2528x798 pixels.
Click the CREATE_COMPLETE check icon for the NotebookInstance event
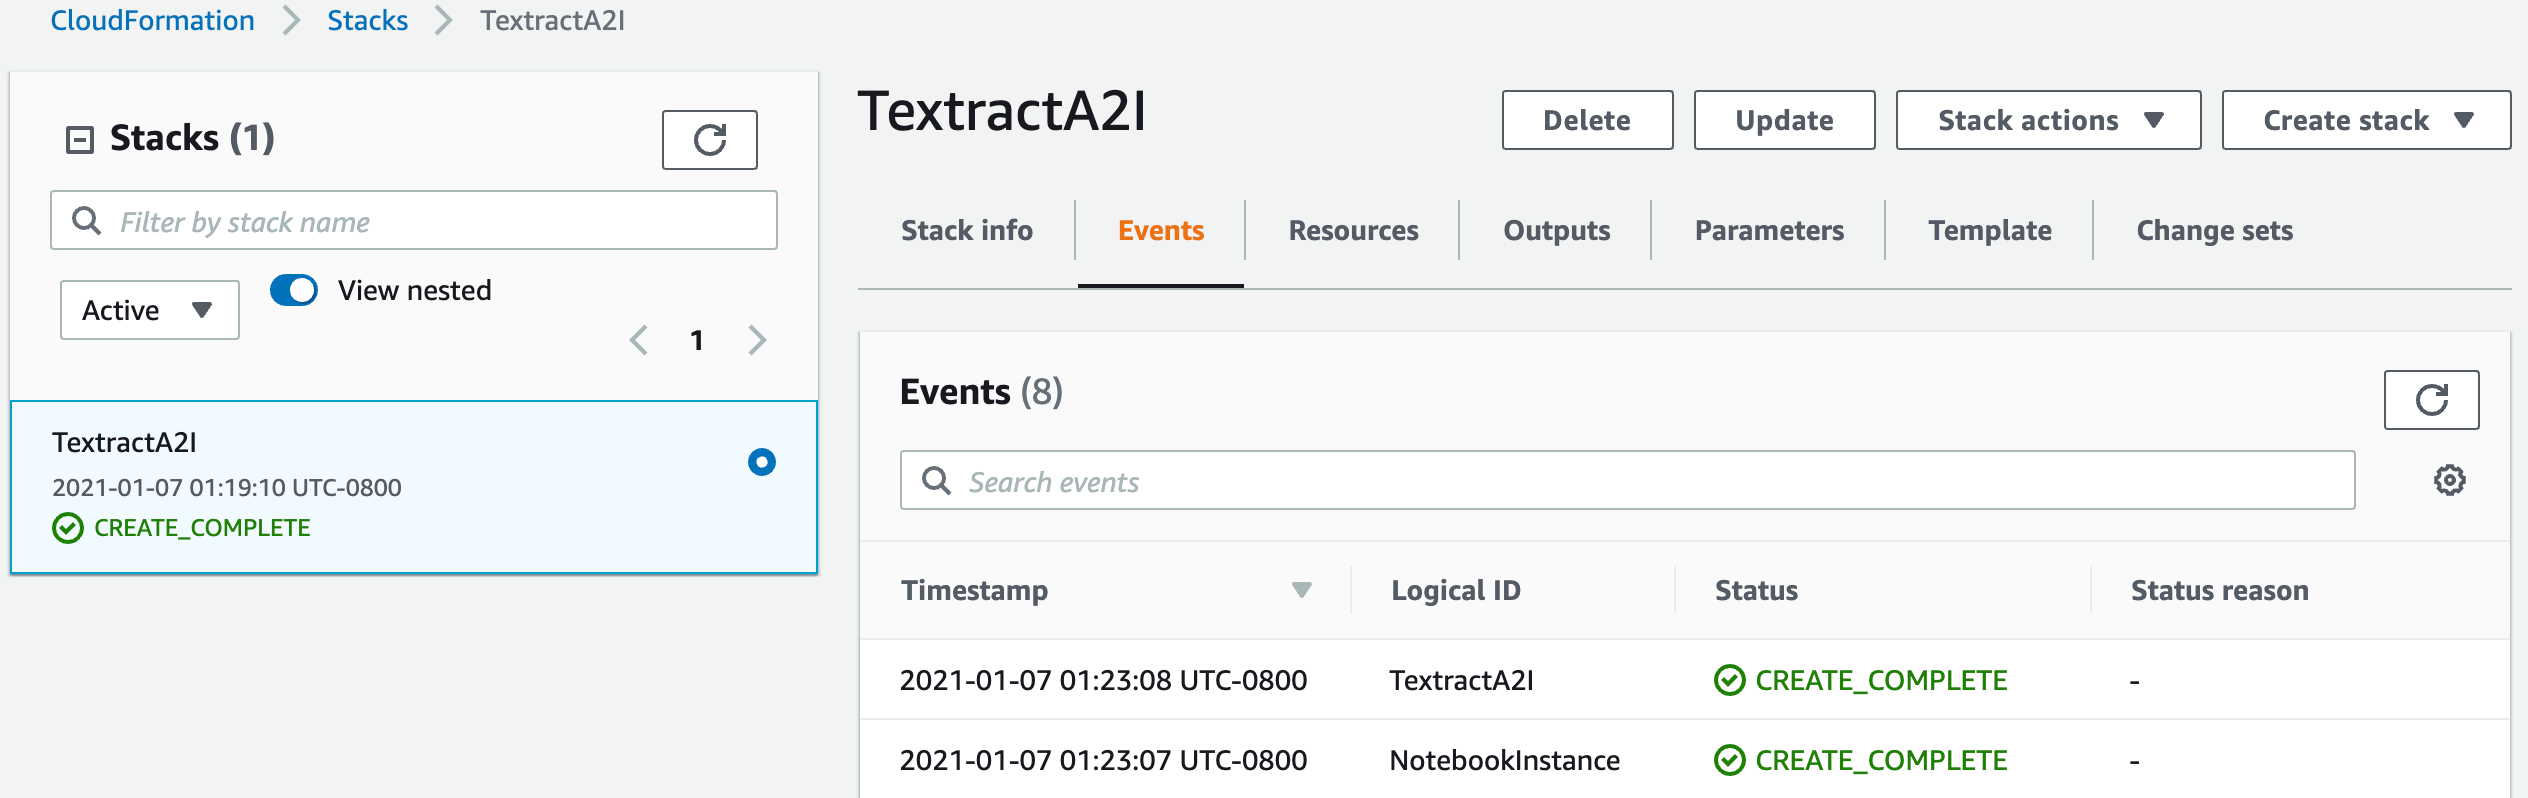pos(1729,760)
